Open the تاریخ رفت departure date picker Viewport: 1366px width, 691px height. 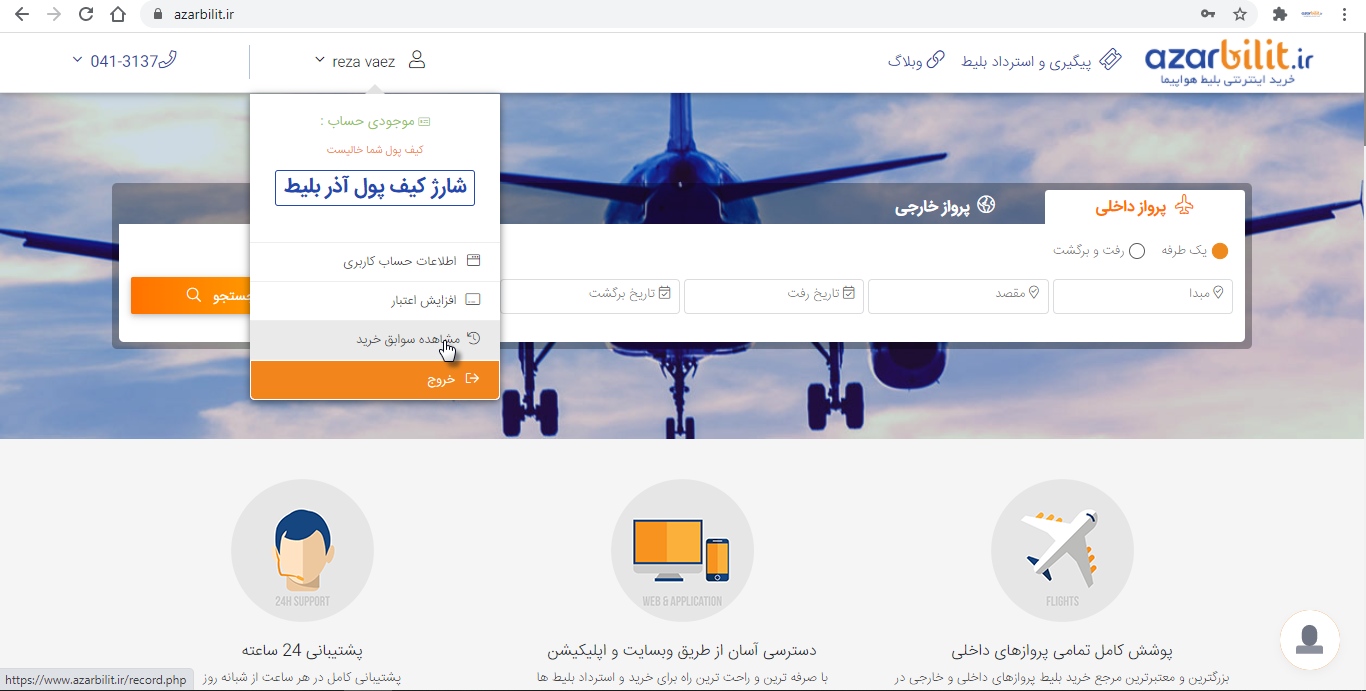773,295
